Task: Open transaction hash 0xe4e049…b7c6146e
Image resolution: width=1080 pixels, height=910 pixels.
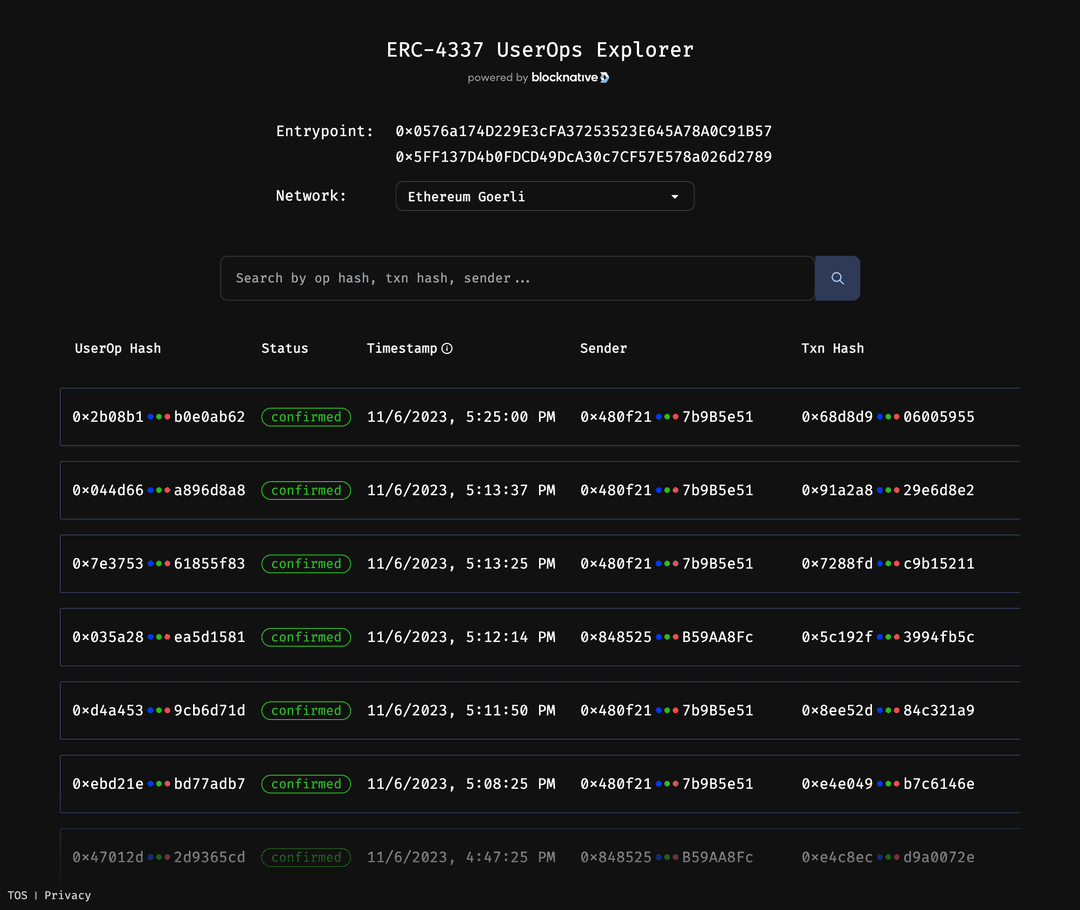Action: (x=887, y=784)
